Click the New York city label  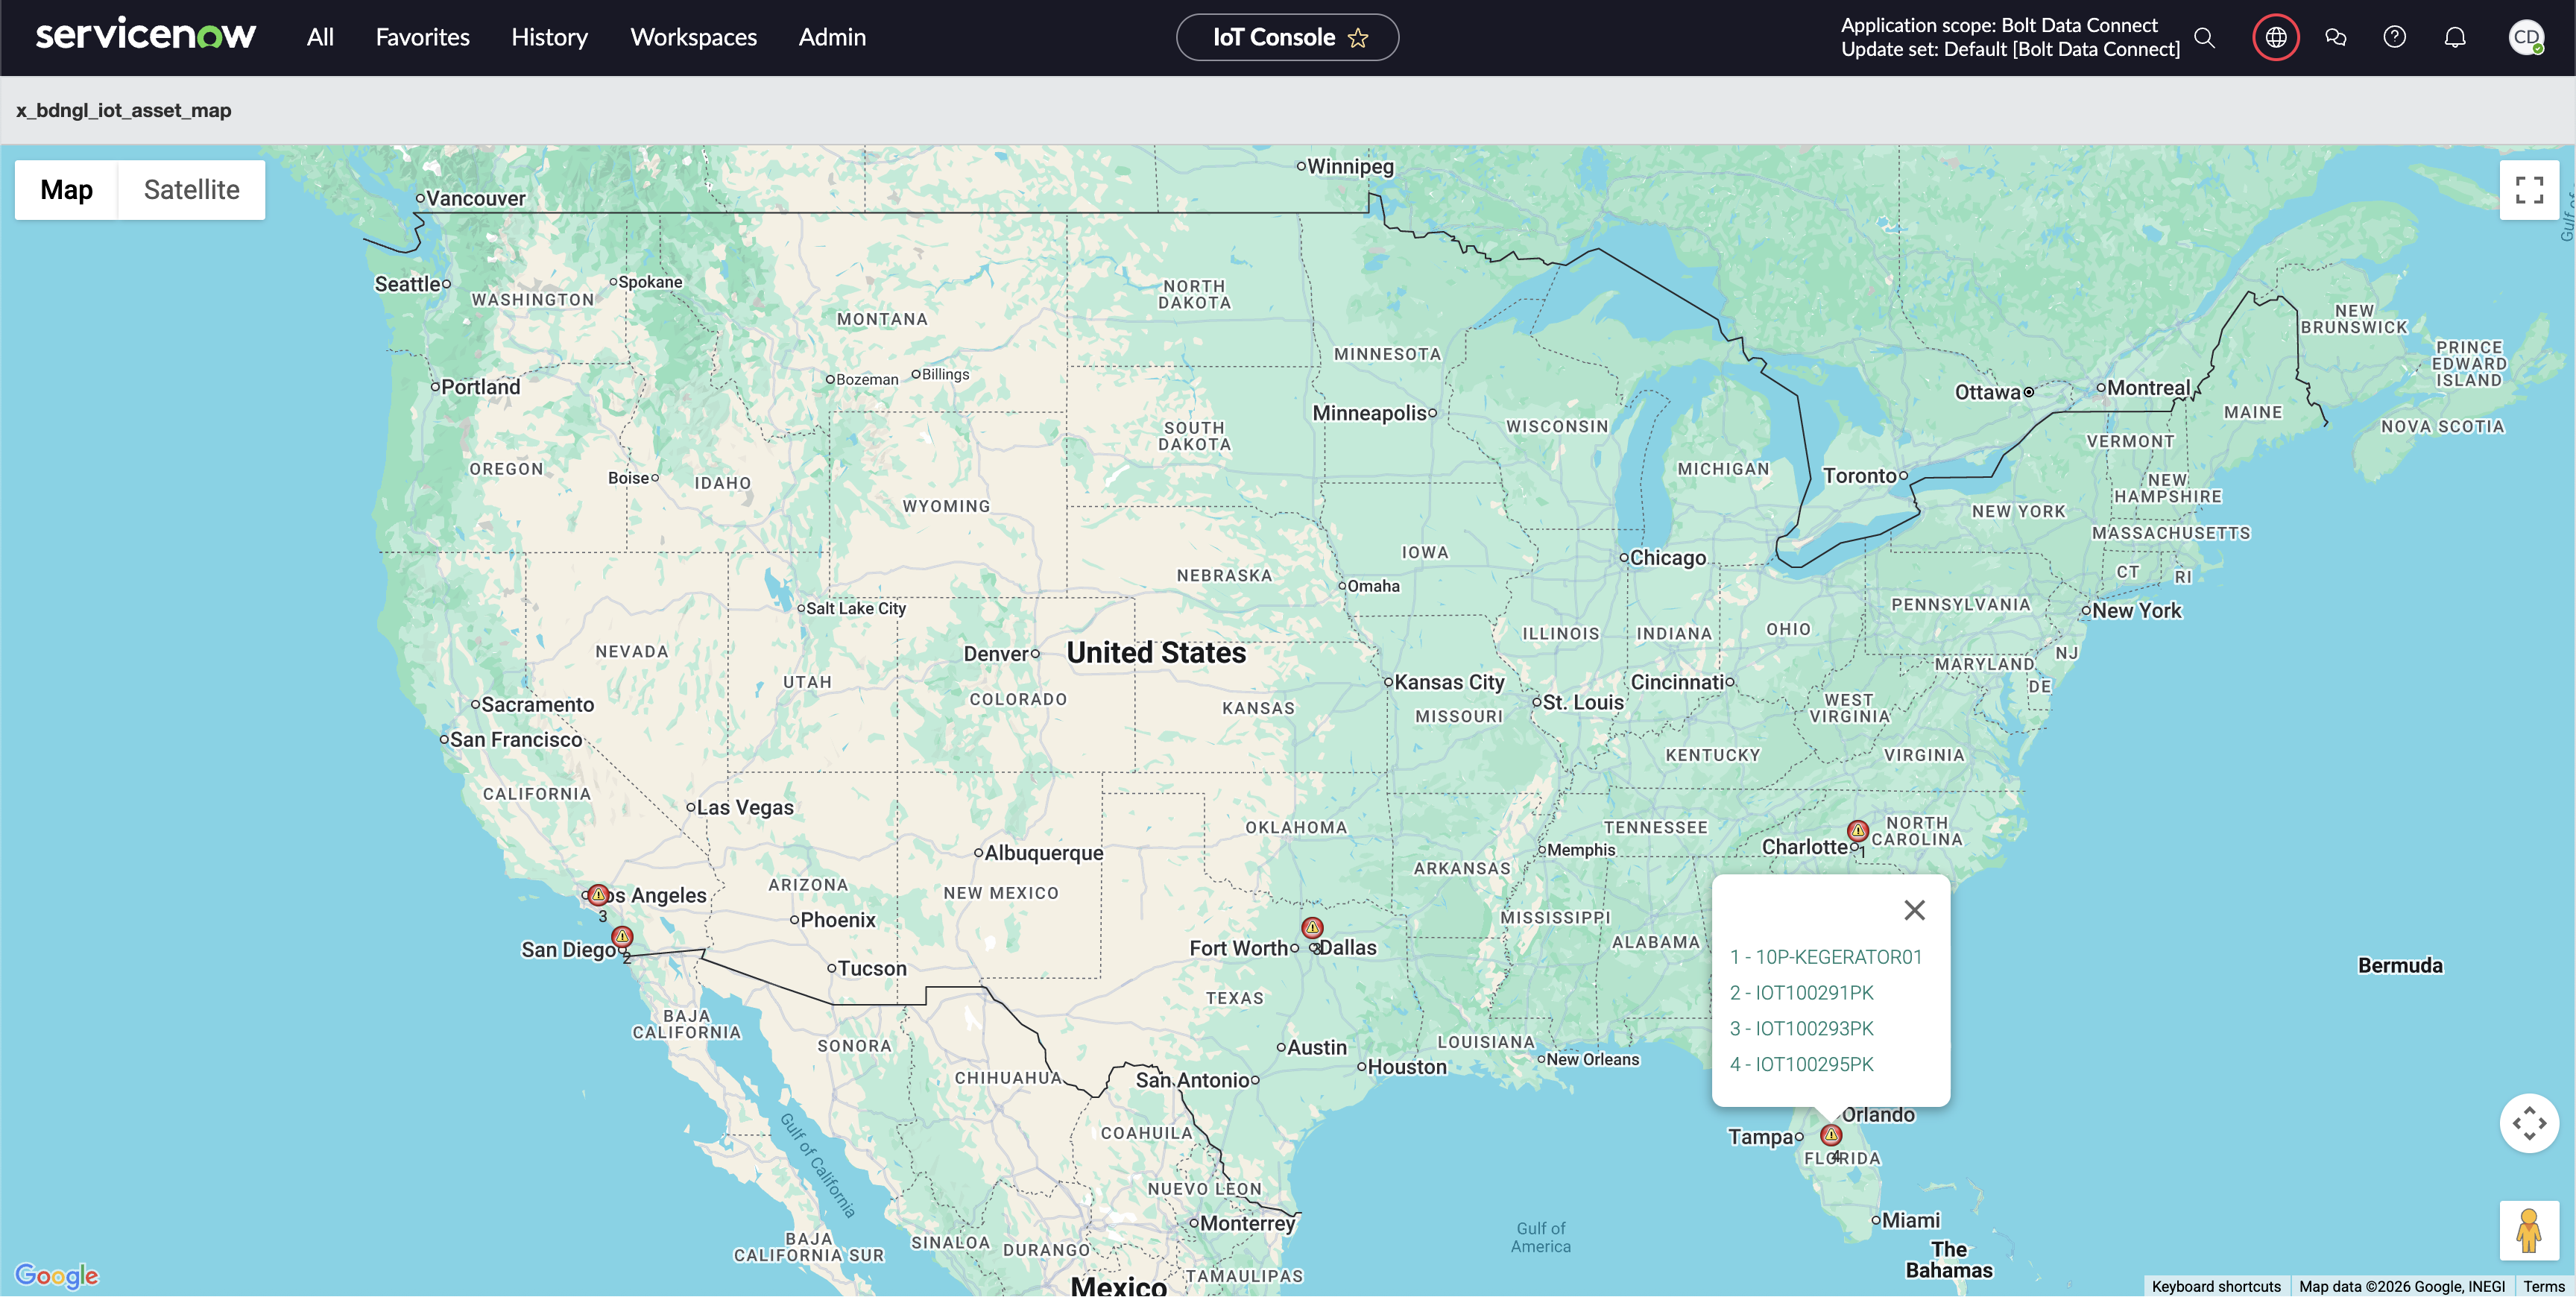pos(2136,610)
